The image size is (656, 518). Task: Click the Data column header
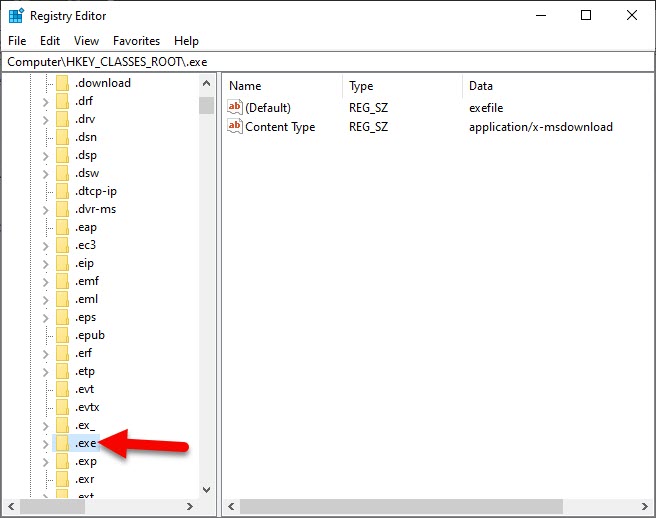coord(481,86)
